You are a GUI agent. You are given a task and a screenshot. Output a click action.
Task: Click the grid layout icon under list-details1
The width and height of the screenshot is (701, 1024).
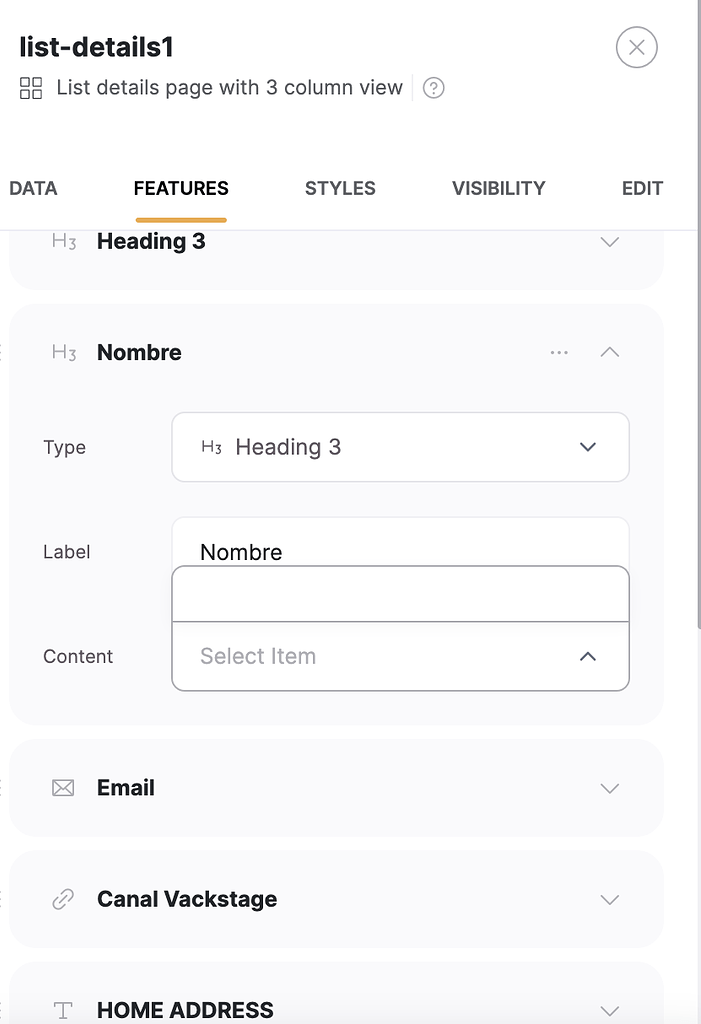click(x=30, y=88)
